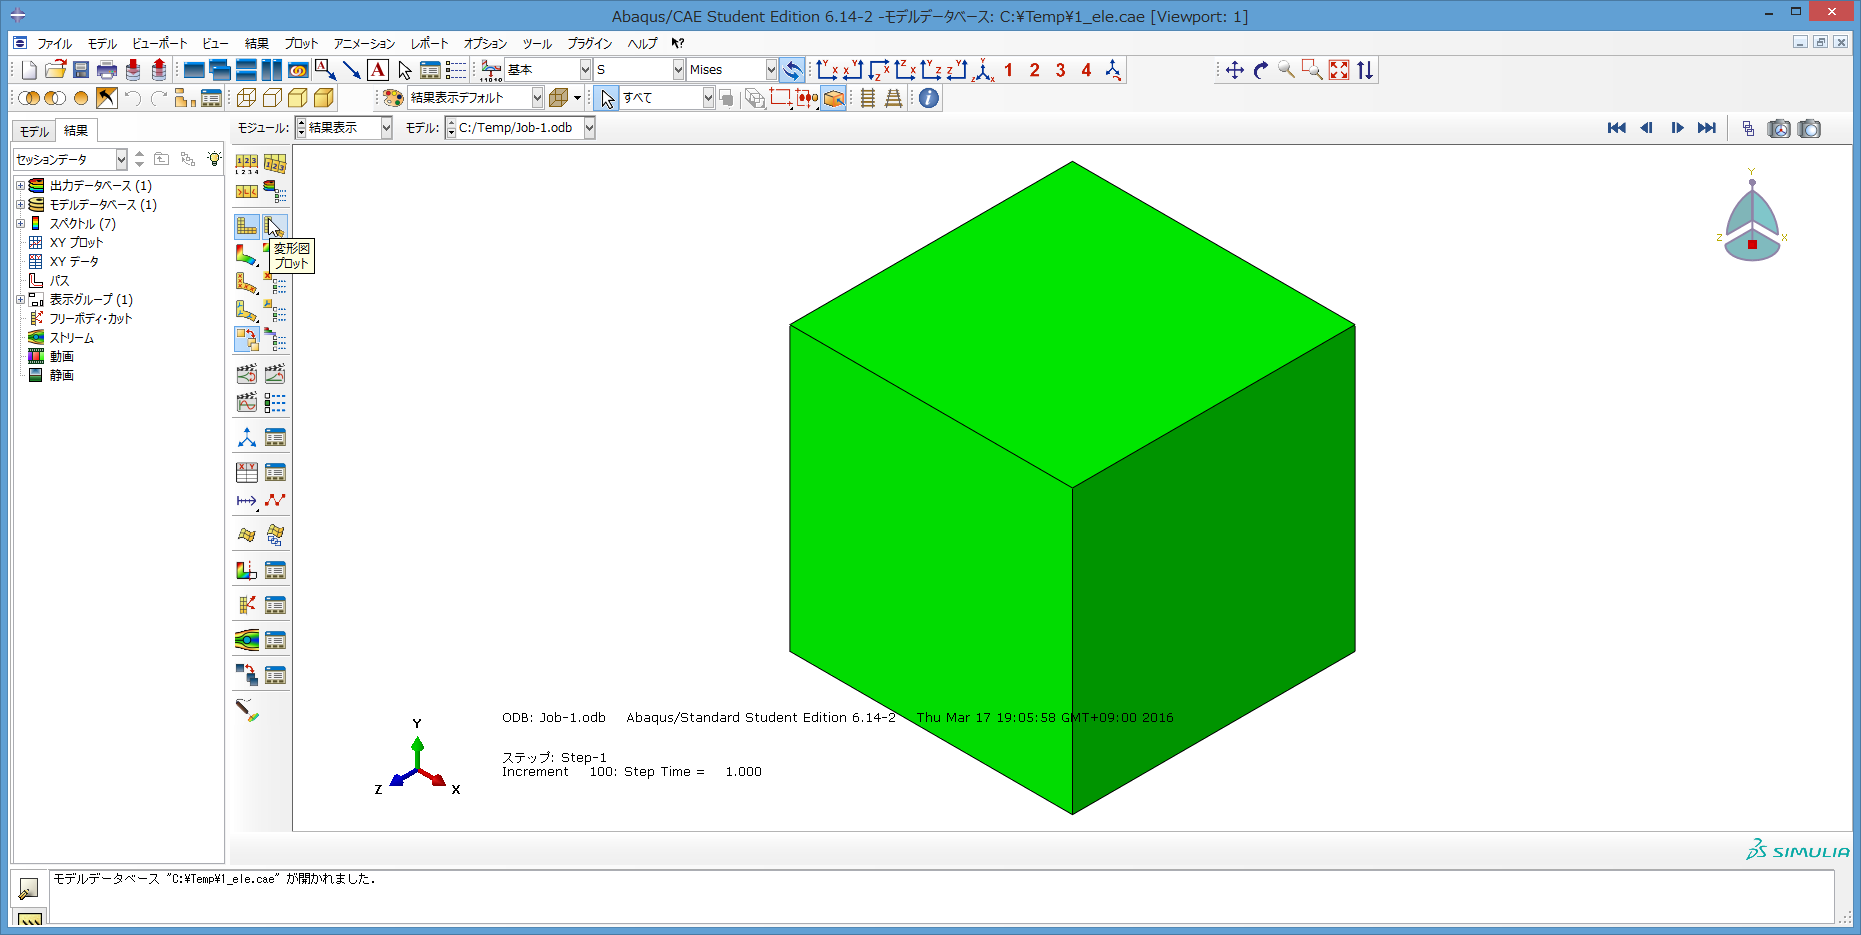Activate the view cut icon
This screenshot has width=1861, height=935.
pyautogui.click(x=247, y=570)
